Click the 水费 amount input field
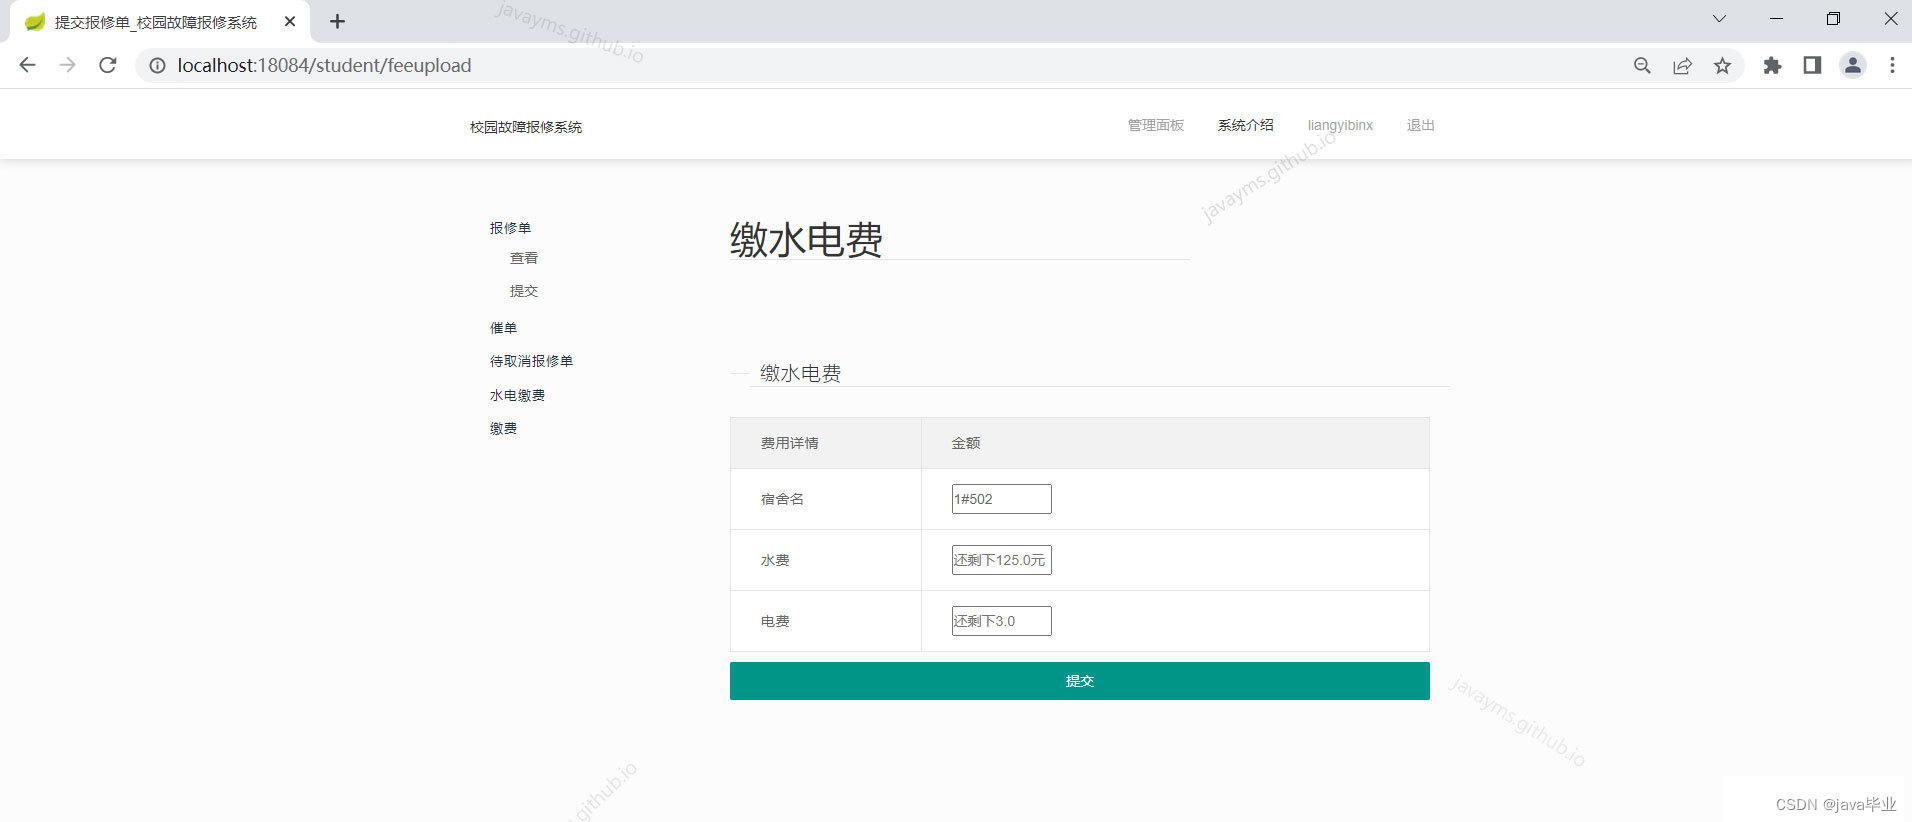1912x822 pixels. point(1001,560)
